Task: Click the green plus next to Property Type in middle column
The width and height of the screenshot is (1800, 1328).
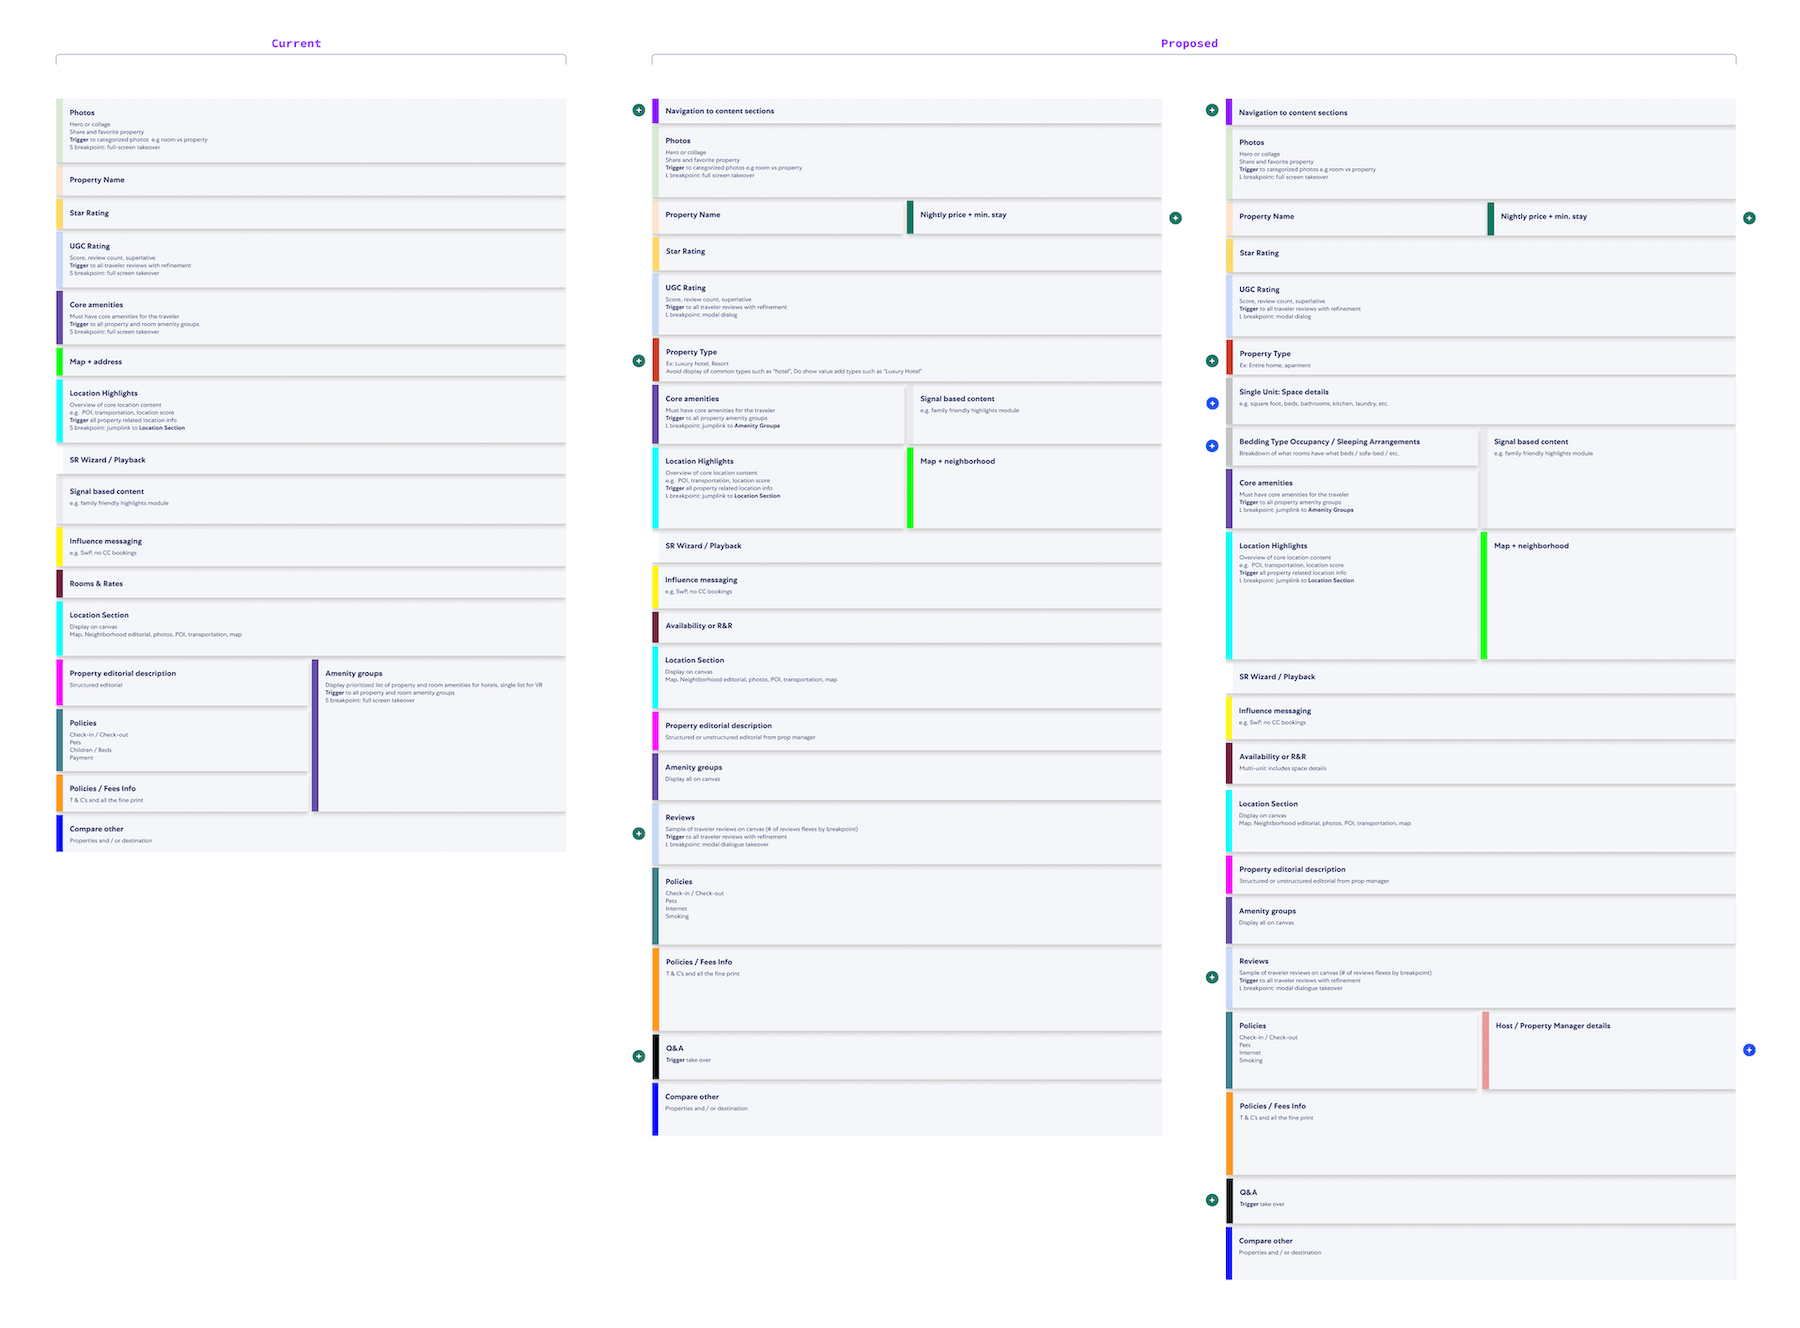Action: click(x=640, y=360)
